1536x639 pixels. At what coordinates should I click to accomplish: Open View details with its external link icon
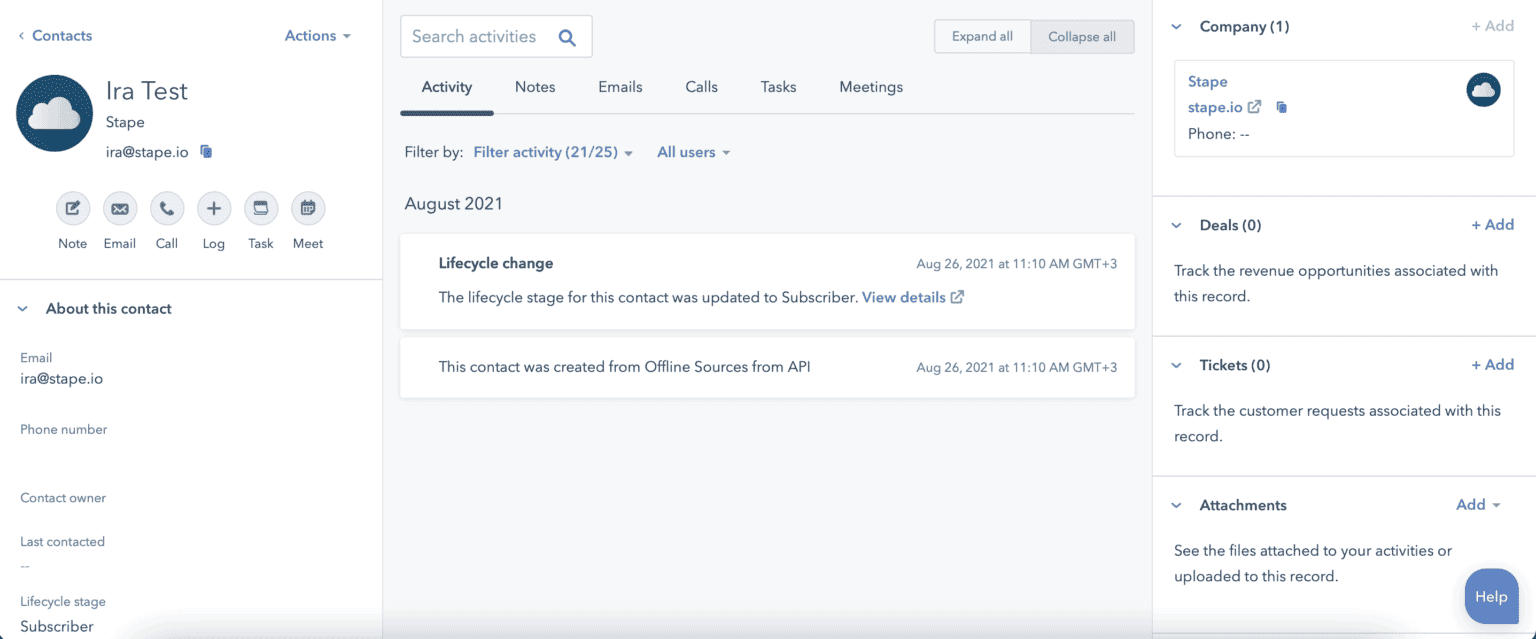[x=957, y=296]
